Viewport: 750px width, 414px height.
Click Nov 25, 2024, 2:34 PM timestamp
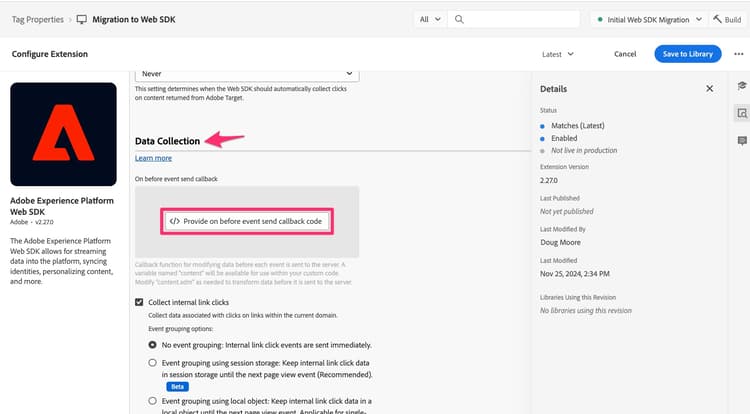(x=574, y=274)
